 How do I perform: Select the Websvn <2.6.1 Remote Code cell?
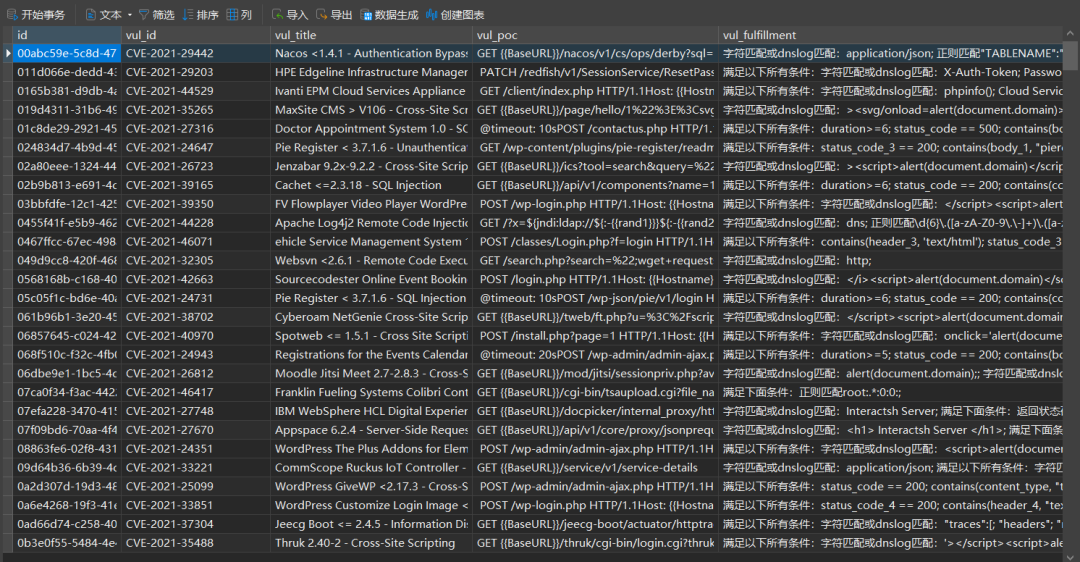[371, 260]
